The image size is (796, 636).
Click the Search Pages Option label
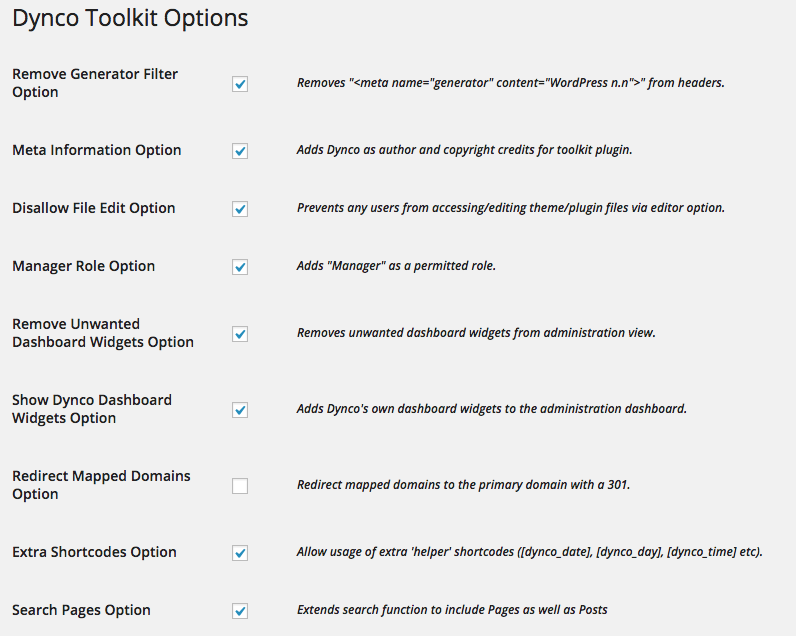point(81,610)
